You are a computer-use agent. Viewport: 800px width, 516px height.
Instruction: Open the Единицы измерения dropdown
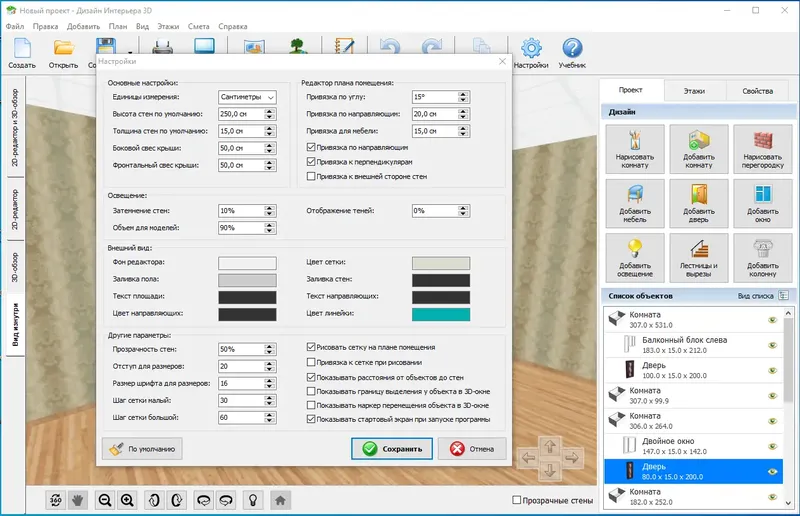[x=247, y=97]
